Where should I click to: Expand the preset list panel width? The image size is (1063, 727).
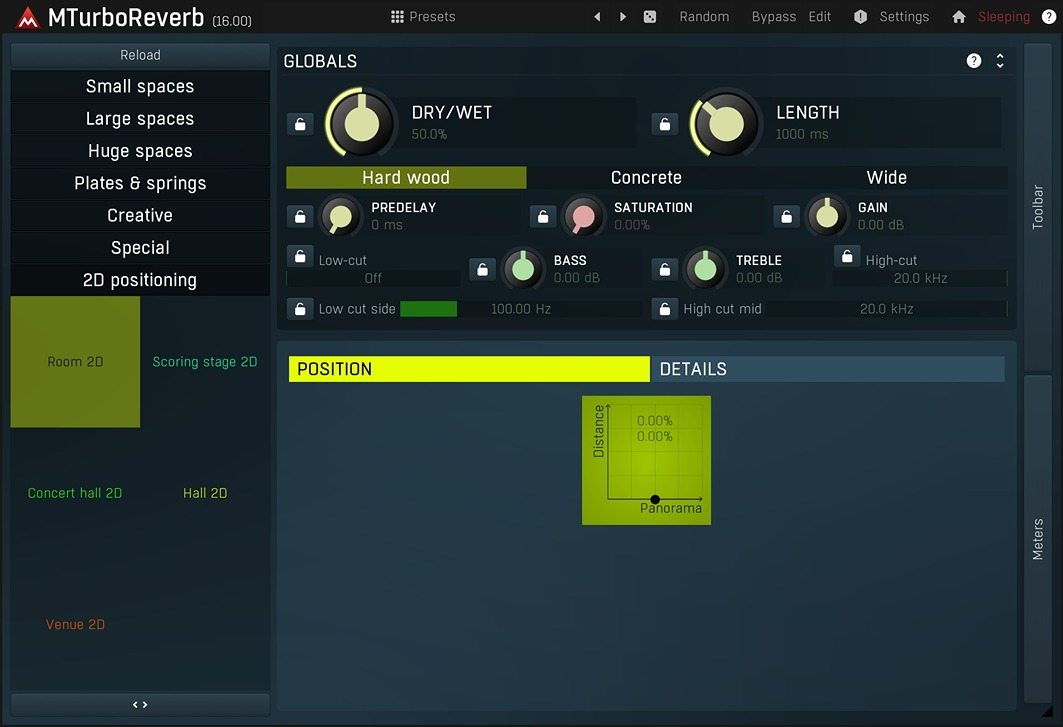click(139, 704)
